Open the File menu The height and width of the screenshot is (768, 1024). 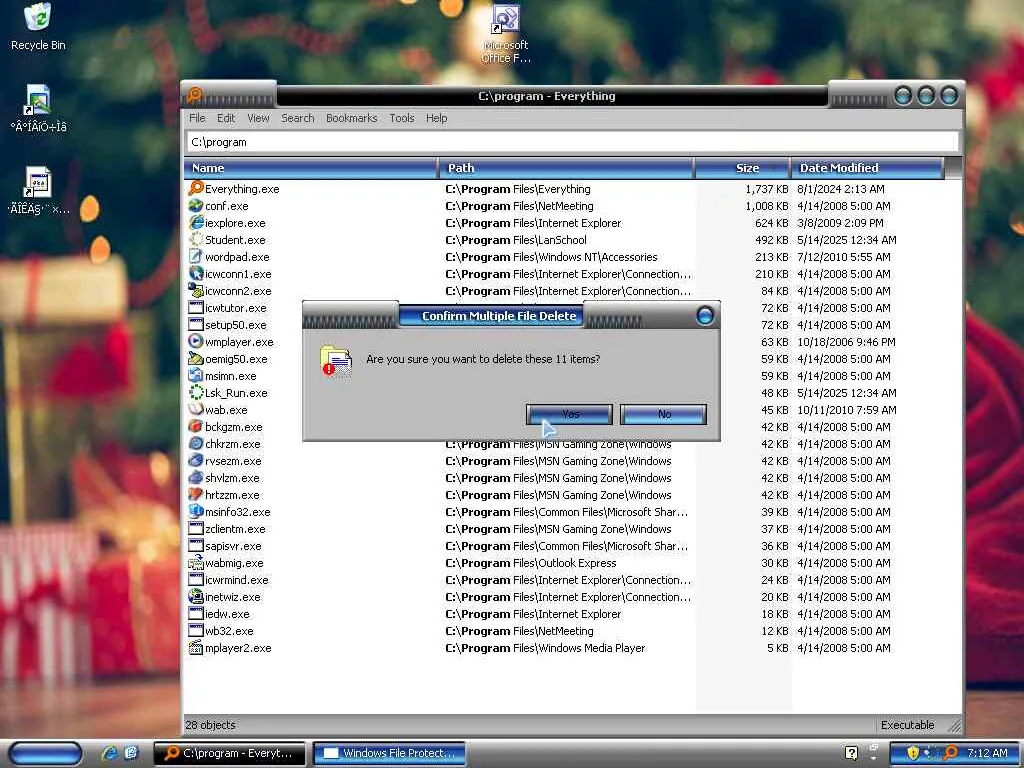pos(197,118)
